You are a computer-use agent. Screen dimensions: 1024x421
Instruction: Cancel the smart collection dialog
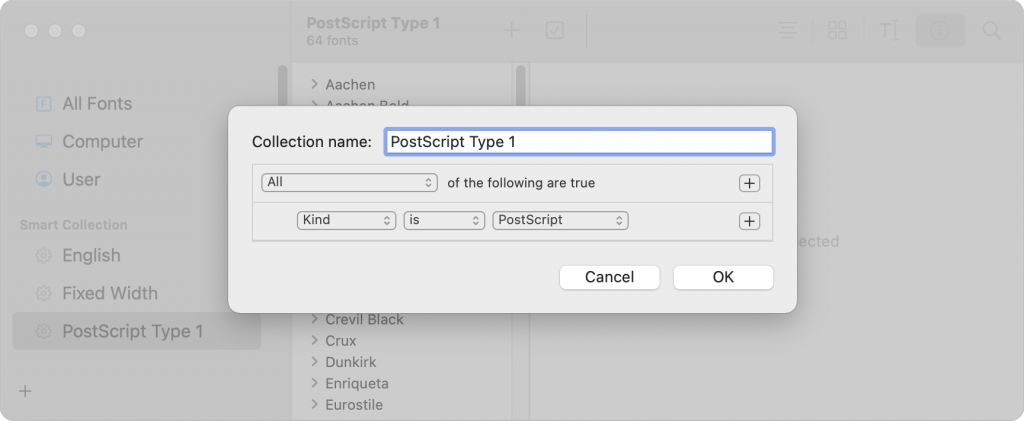click(x=609, y=277)
